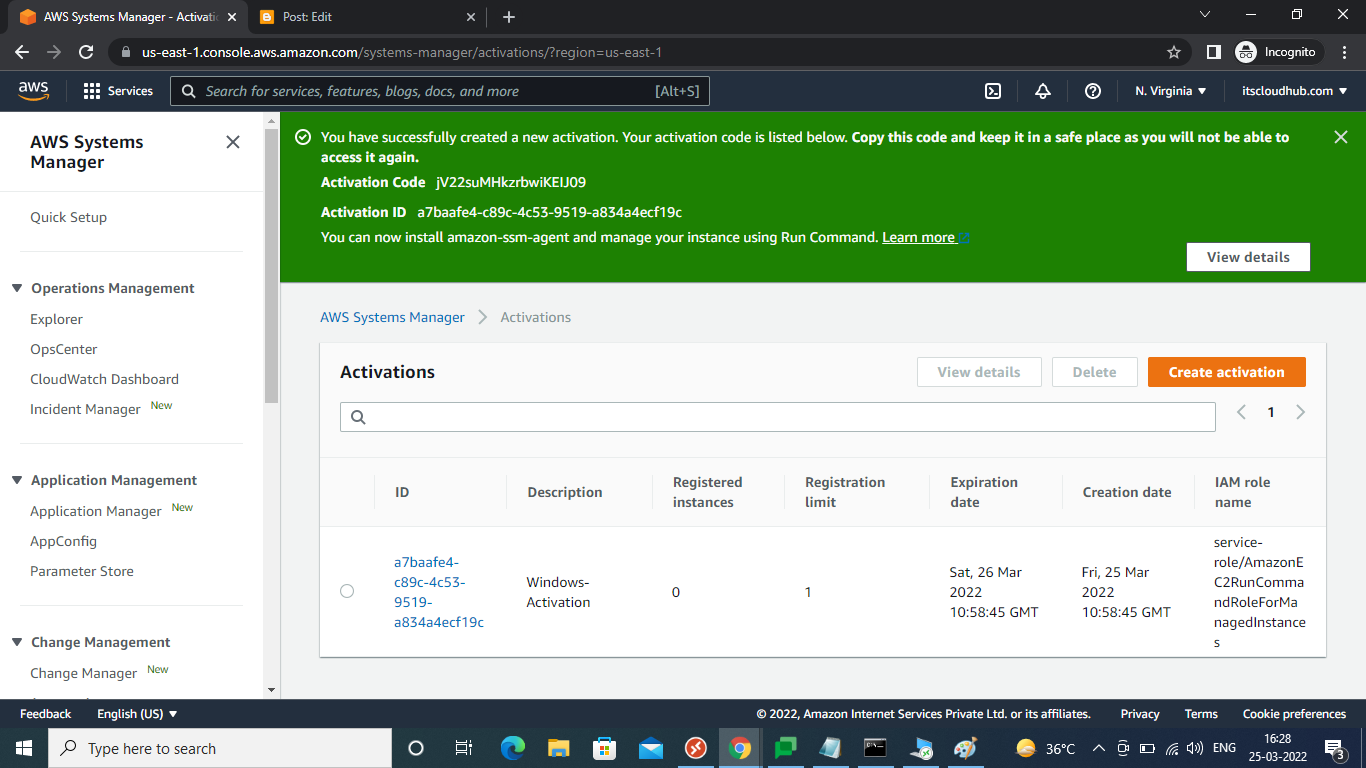Open the Windows notification center
The height and width of the screenshot is (768, 1366).
coord(1334,748)
